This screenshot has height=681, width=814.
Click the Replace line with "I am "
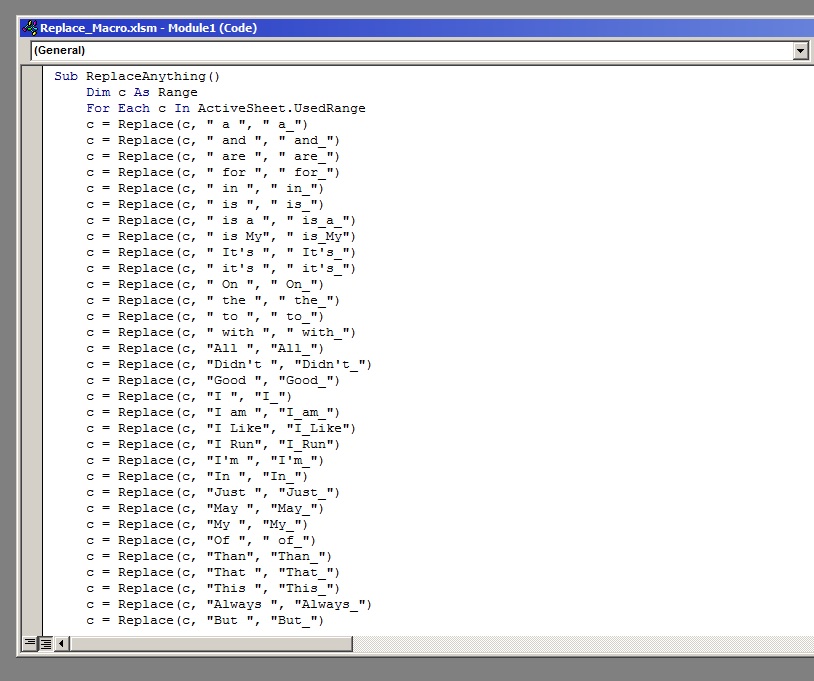click(x=213, y=413)
